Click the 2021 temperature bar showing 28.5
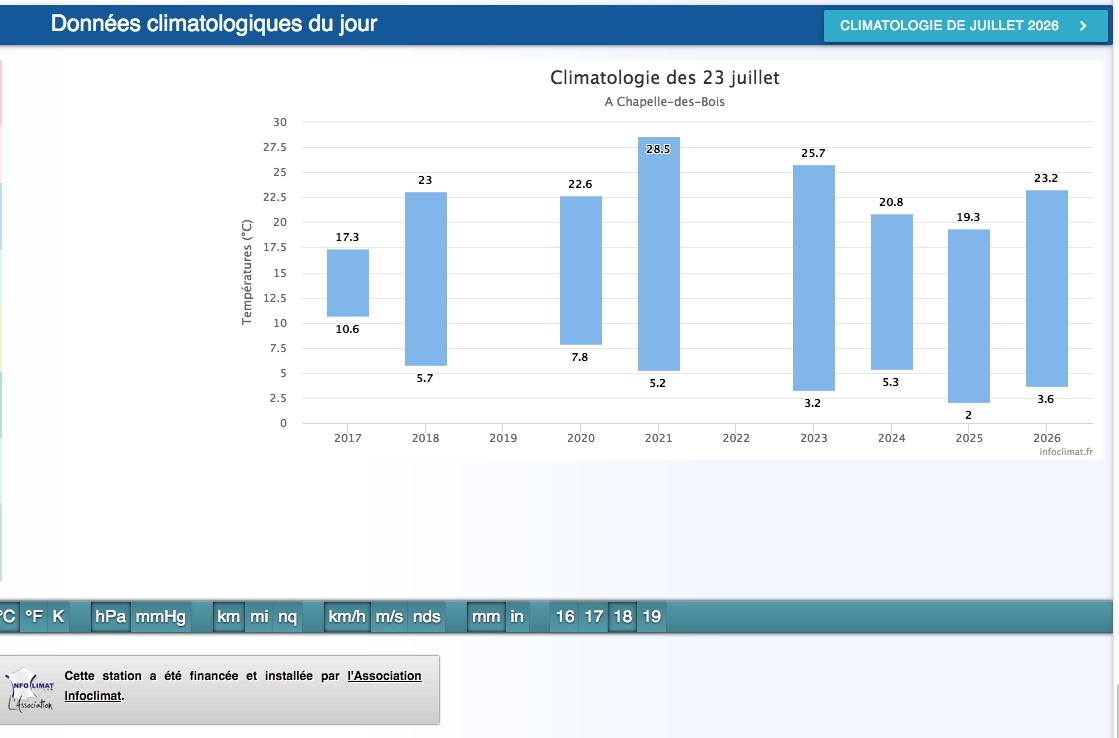This screenshot has height=738, width=1119. coord(659,254)
